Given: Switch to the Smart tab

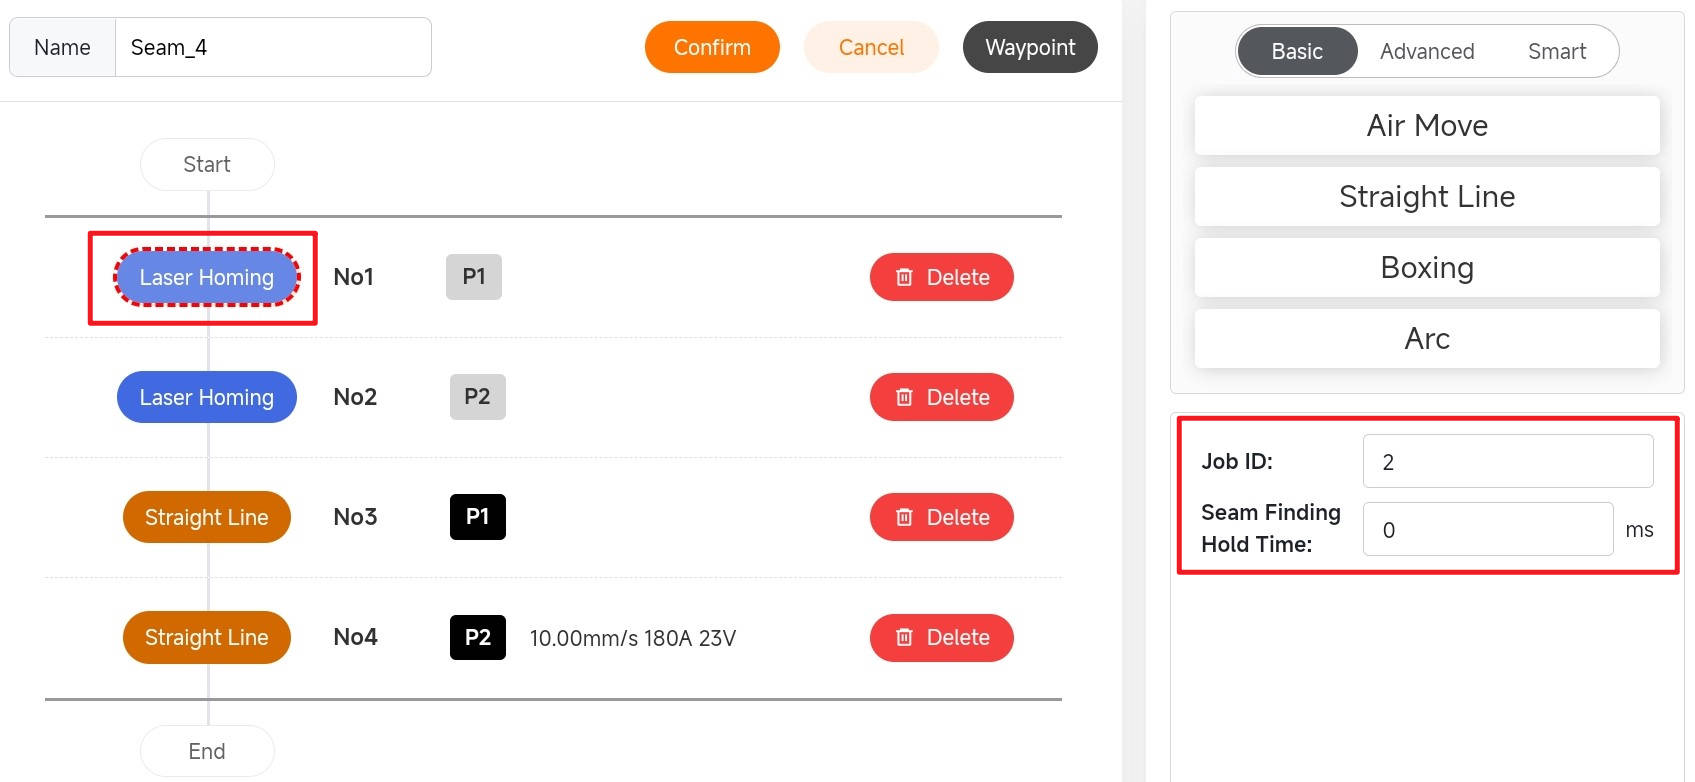Looking at the screenshot, I should point(1556,52).
